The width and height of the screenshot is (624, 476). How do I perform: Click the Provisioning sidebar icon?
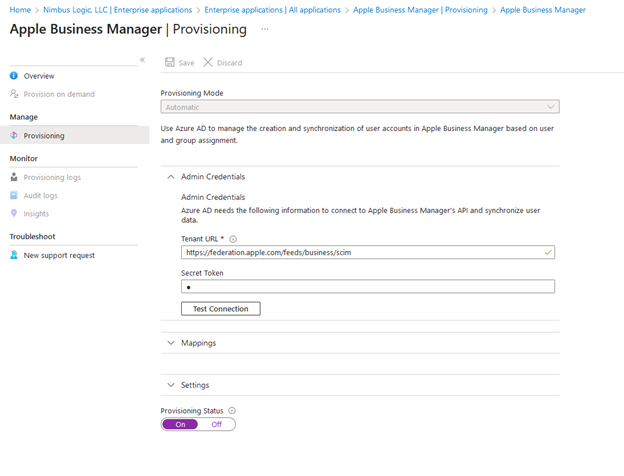[14, 135]
